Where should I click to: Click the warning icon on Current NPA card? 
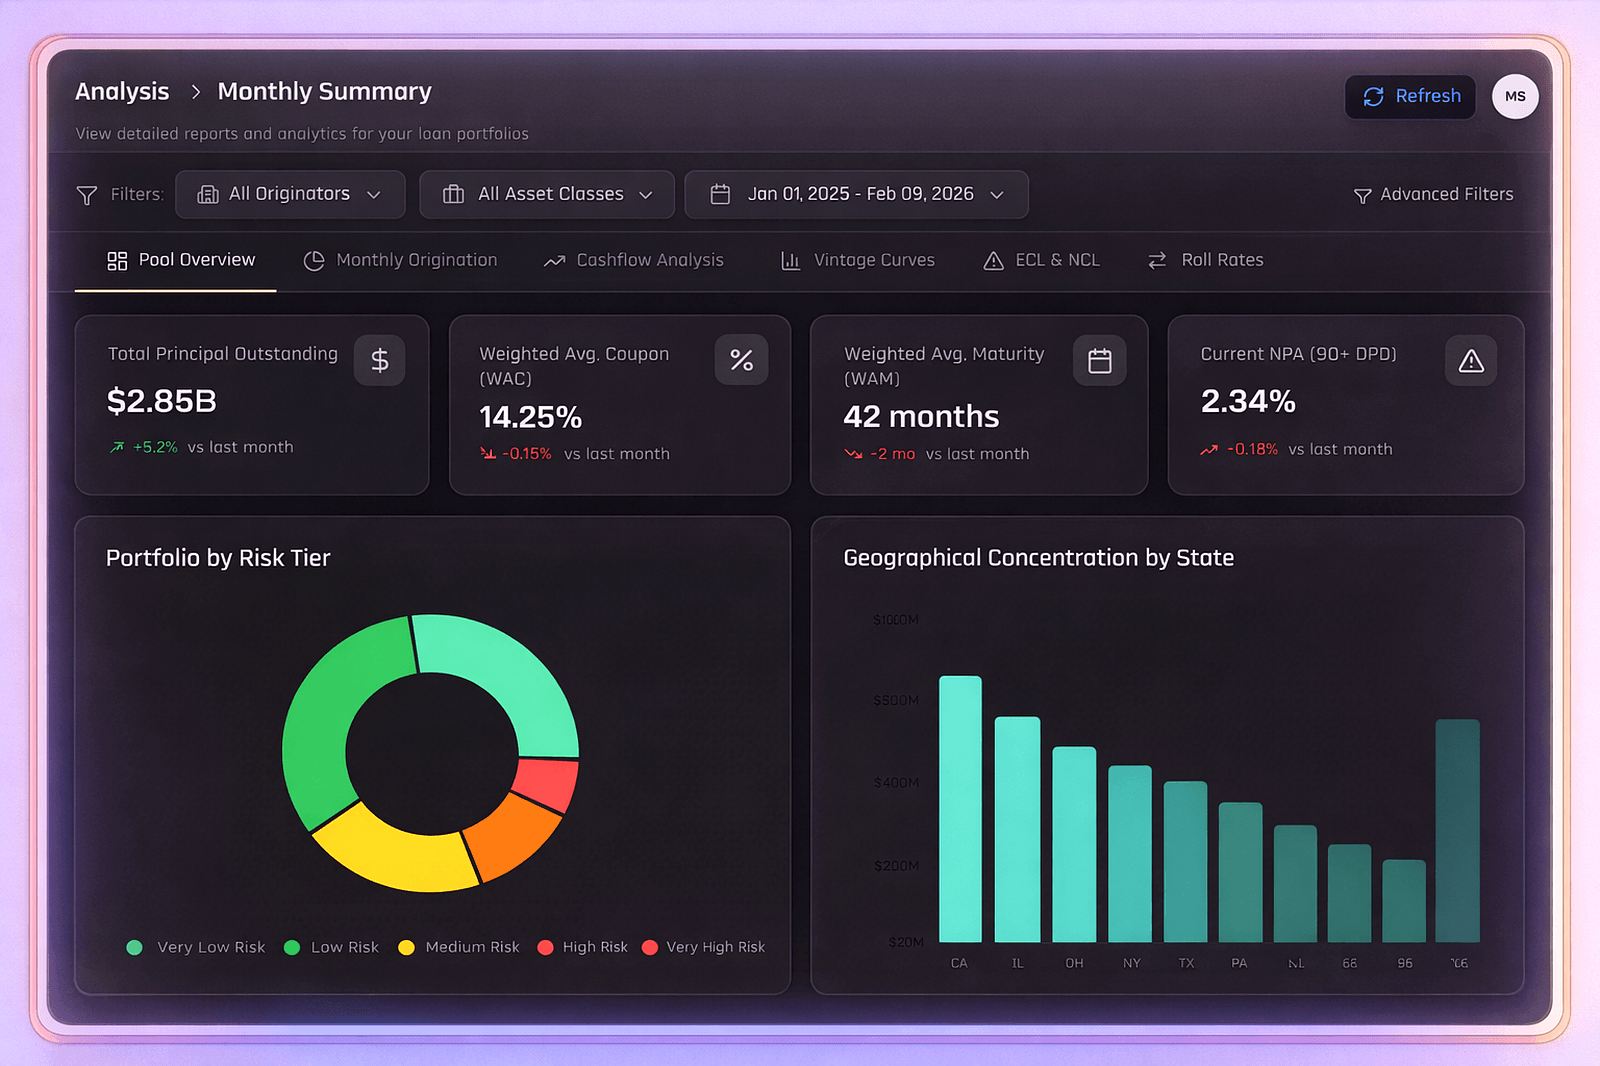coord(1470,360)
